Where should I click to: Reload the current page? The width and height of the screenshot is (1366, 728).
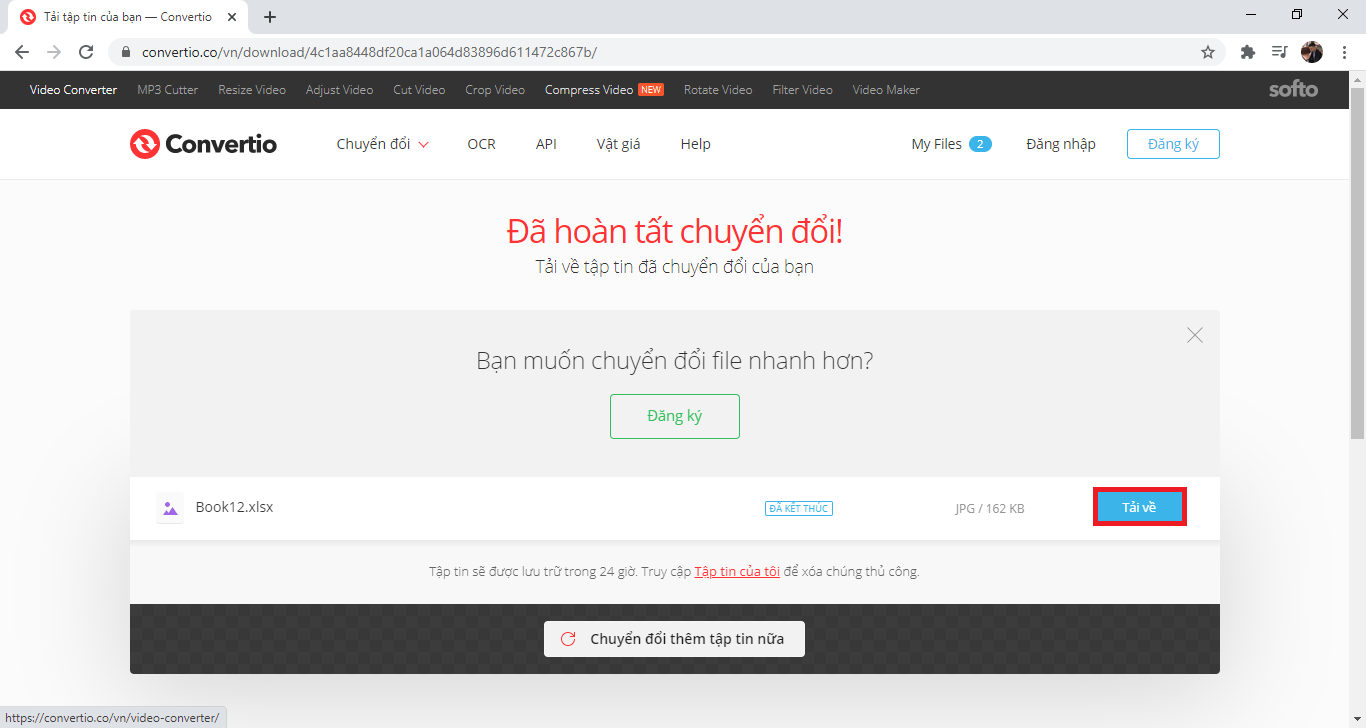[86, 52]
